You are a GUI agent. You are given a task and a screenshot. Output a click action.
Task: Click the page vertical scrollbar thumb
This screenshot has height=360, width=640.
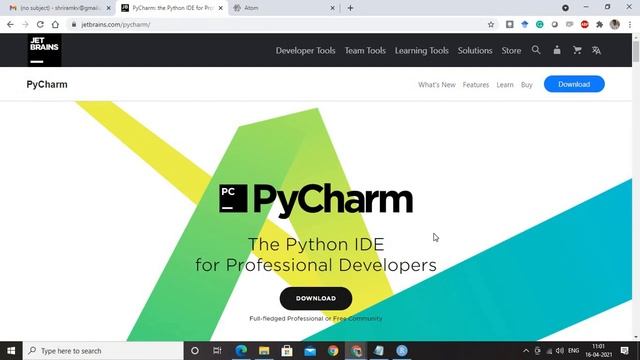pyautogui.click(x=636, y=51)
